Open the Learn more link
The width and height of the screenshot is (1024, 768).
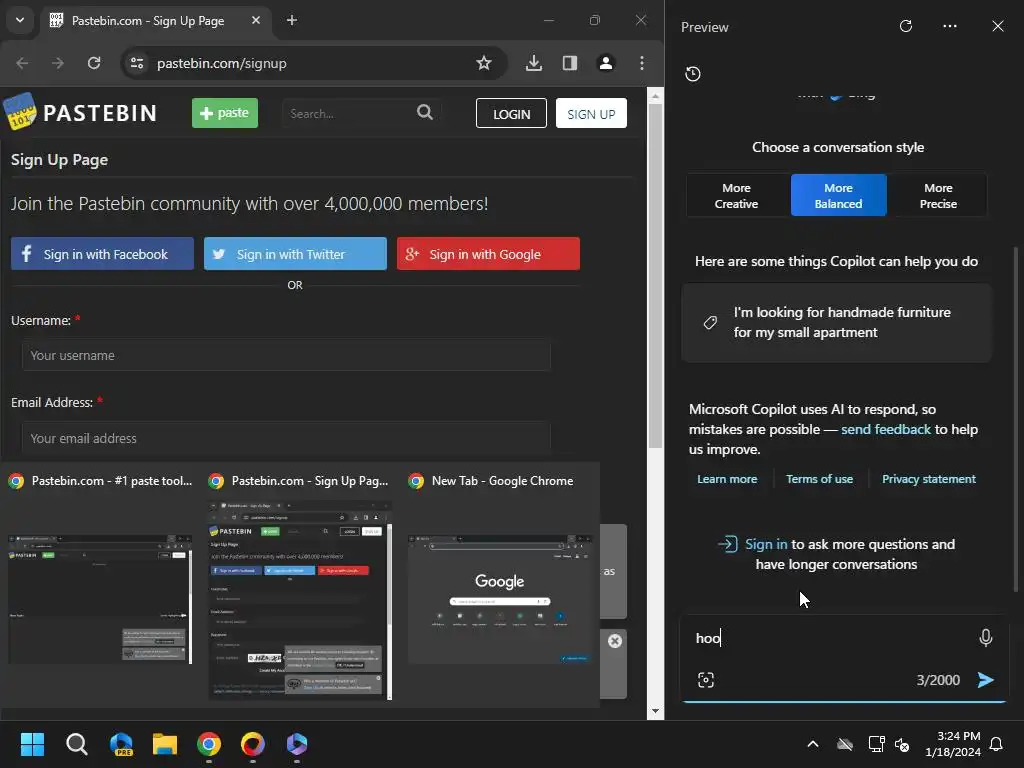[727, 479]
